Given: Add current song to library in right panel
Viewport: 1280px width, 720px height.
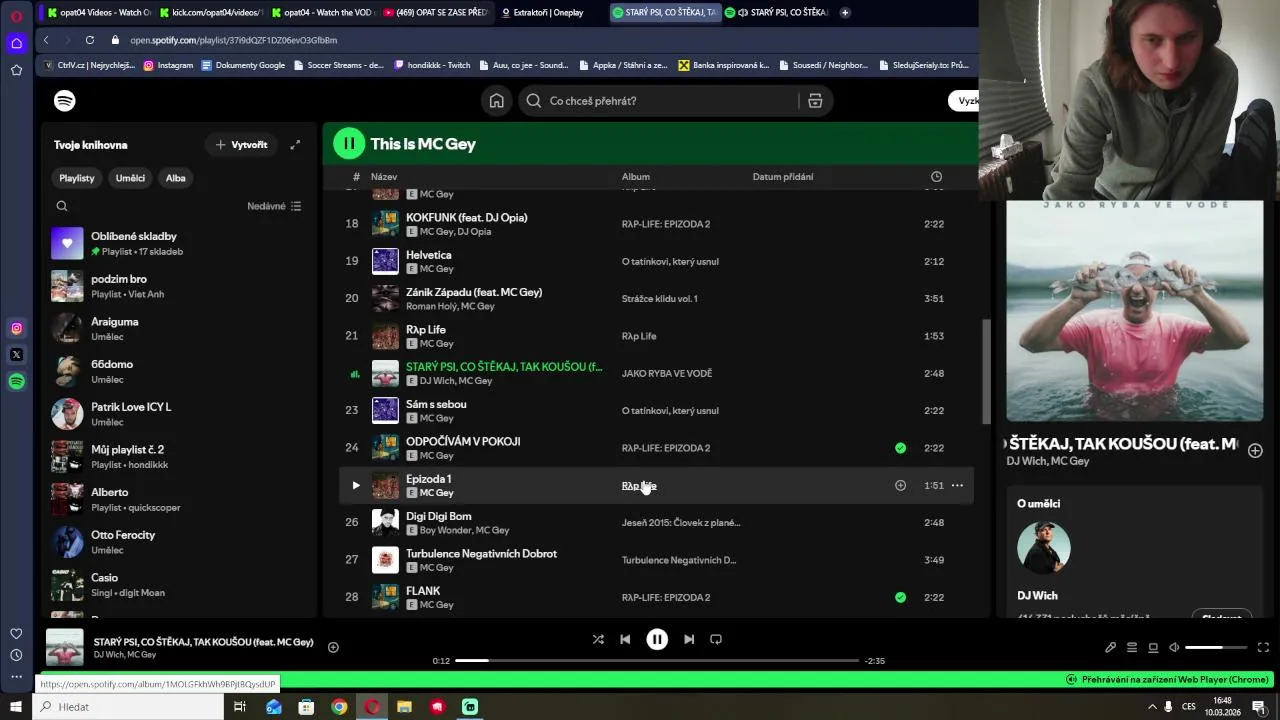Looking at the screenshot, I should (1255, 451).
